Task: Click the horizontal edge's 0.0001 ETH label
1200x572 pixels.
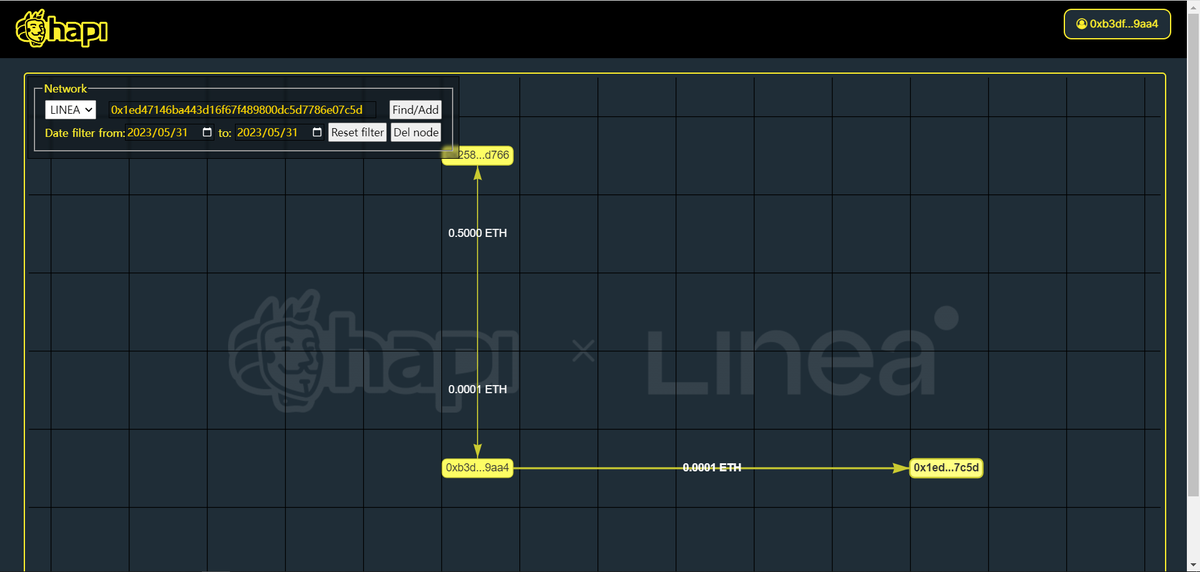Action: [712, 468]
